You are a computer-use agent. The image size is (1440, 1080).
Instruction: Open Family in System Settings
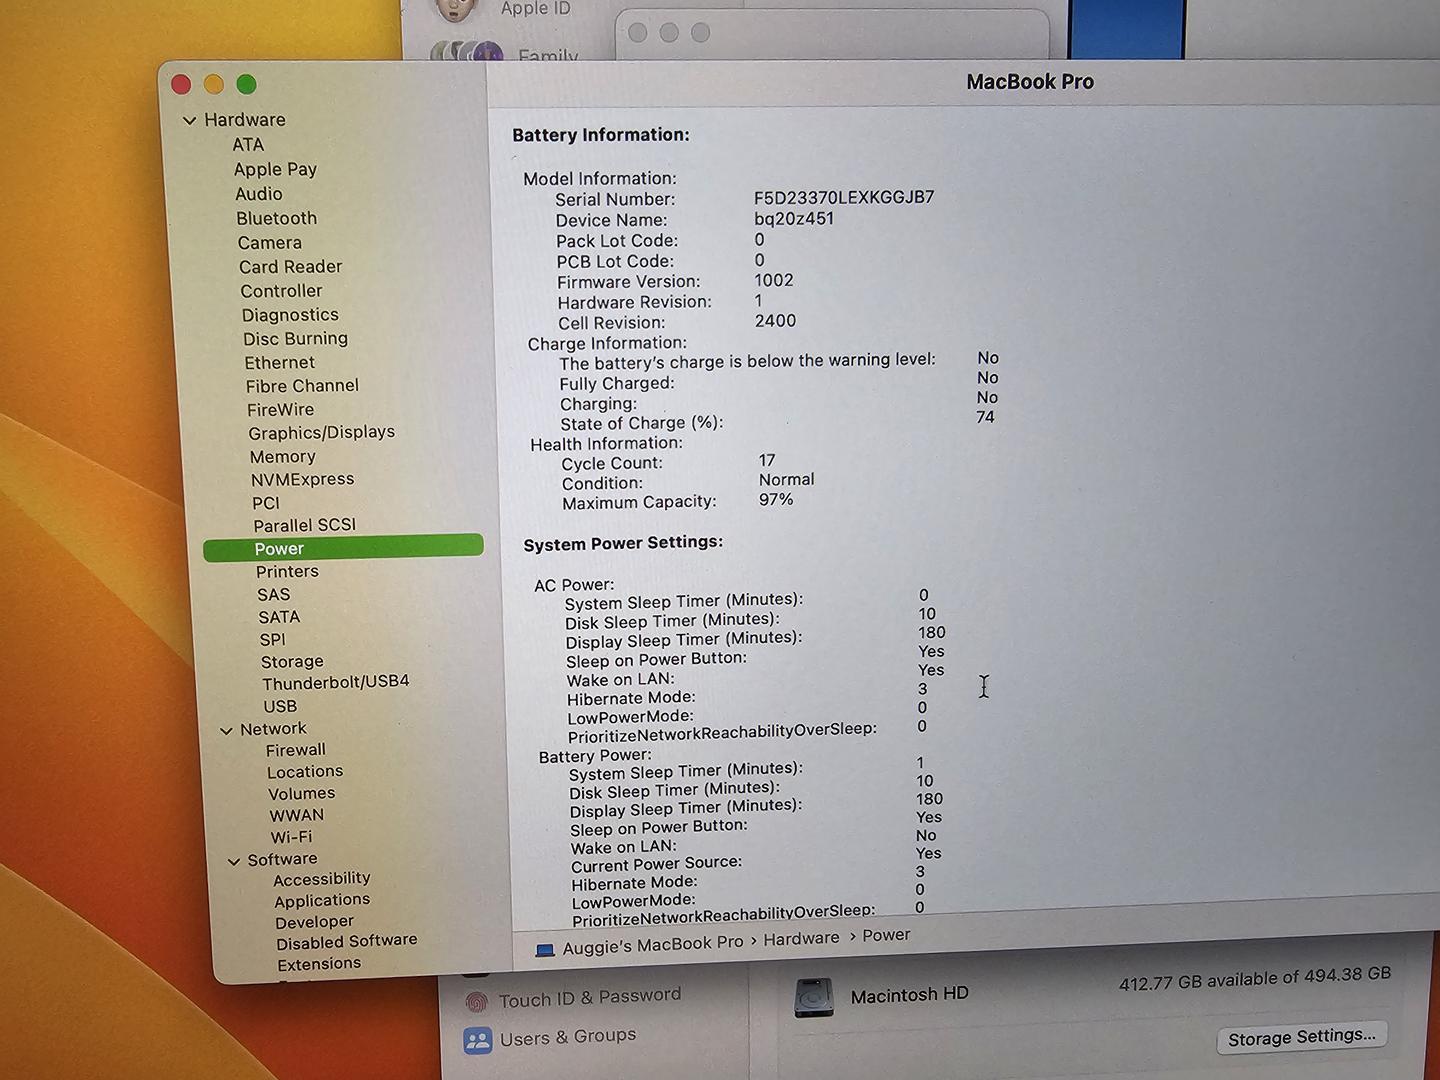(x=548, y=56)
